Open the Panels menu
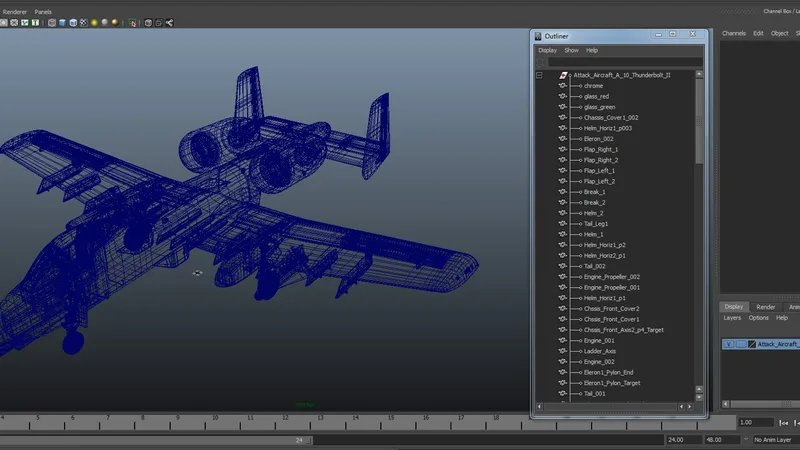This screenshot has width=800, height=450. 43,12
